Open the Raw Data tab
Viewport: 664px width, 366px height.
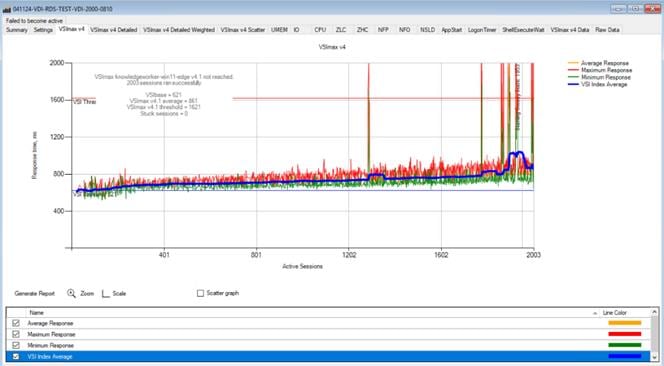tap(607, 30)
